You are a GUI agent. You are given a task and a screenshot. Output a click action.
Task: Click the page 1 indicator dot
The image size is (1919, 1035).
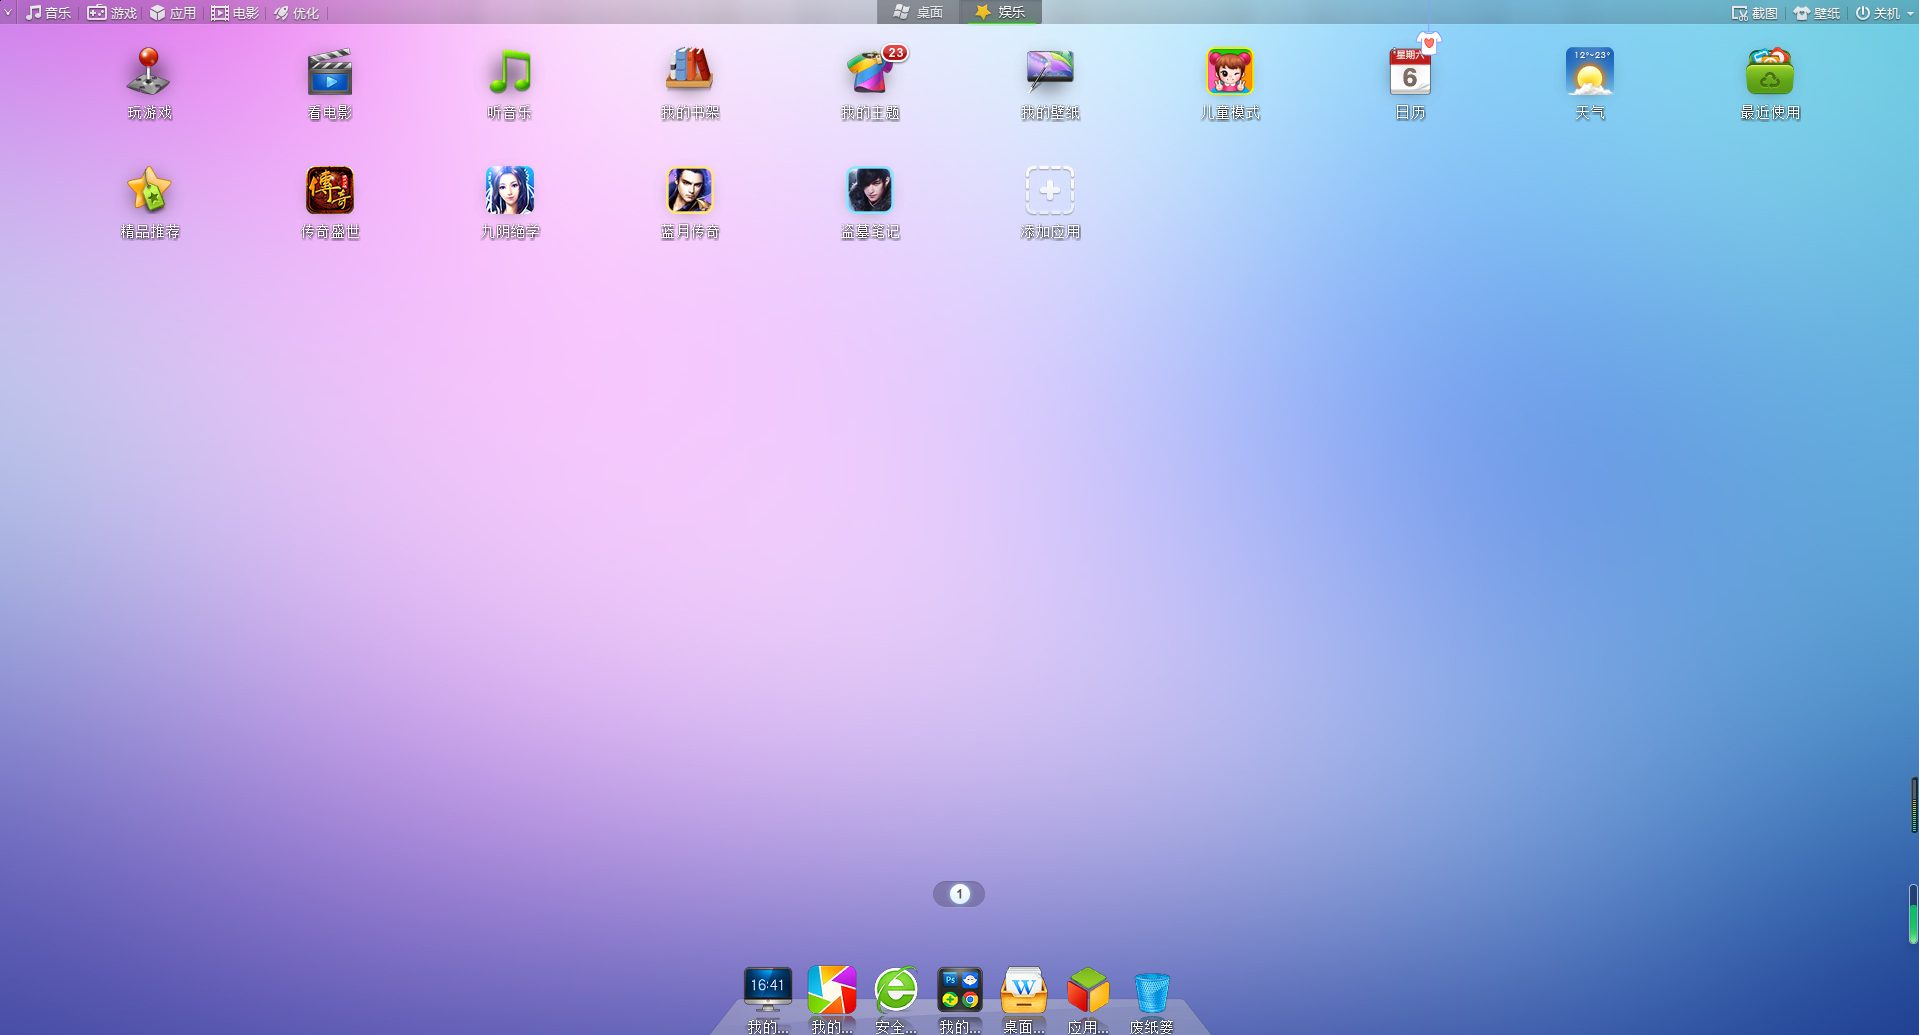click(959, 894)
